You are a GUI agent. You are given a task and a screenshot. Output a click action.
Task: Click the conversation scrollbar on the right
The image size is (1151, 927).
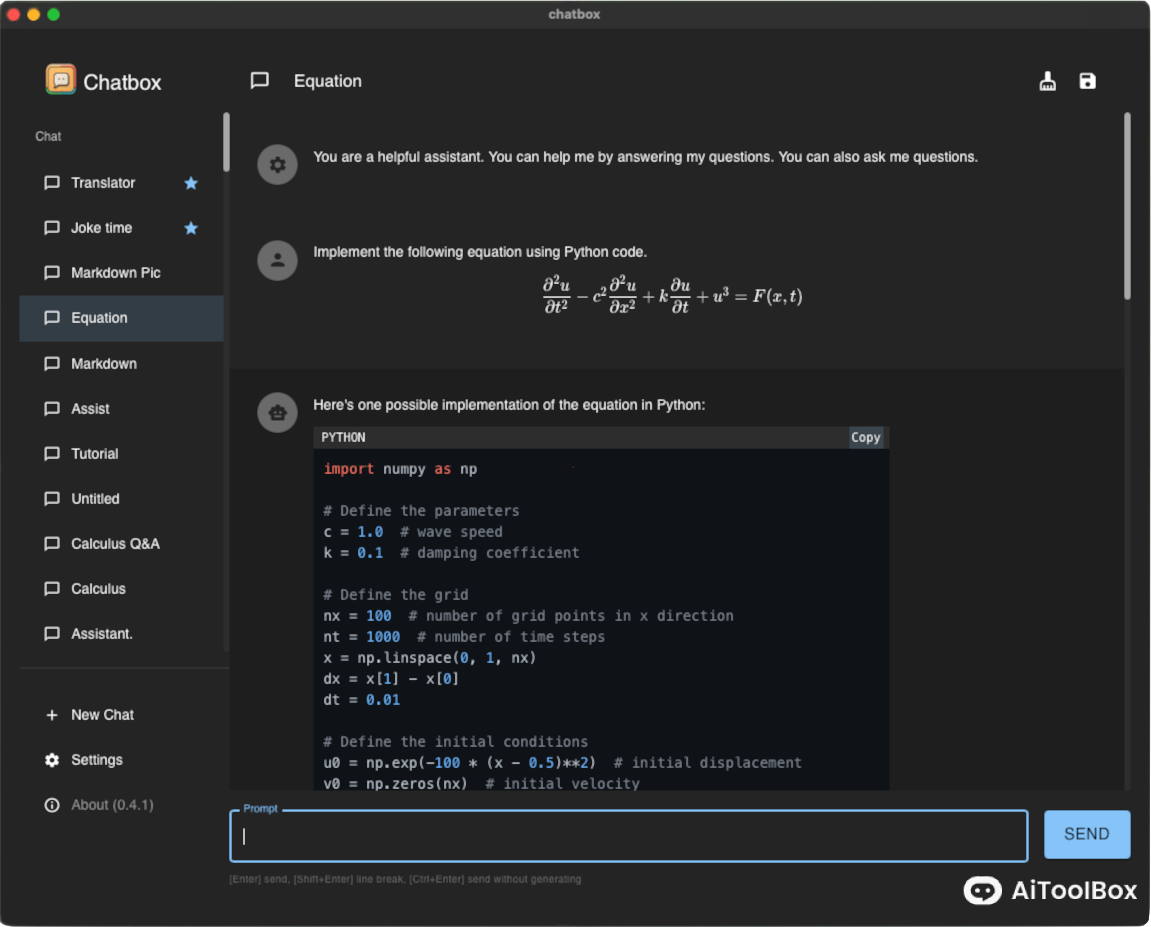tap(1127, 205)
